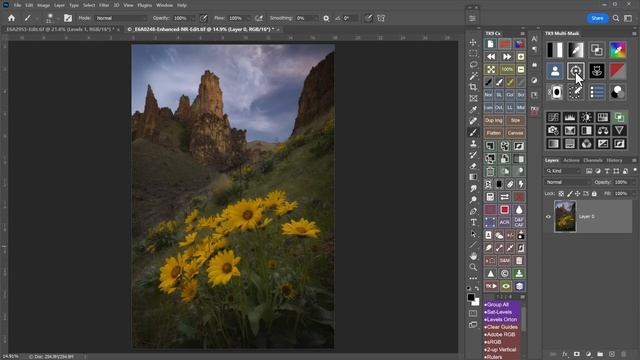Select the Zoom tool in toolbar
The image size is (640, 360).
[x=473, y=267]
